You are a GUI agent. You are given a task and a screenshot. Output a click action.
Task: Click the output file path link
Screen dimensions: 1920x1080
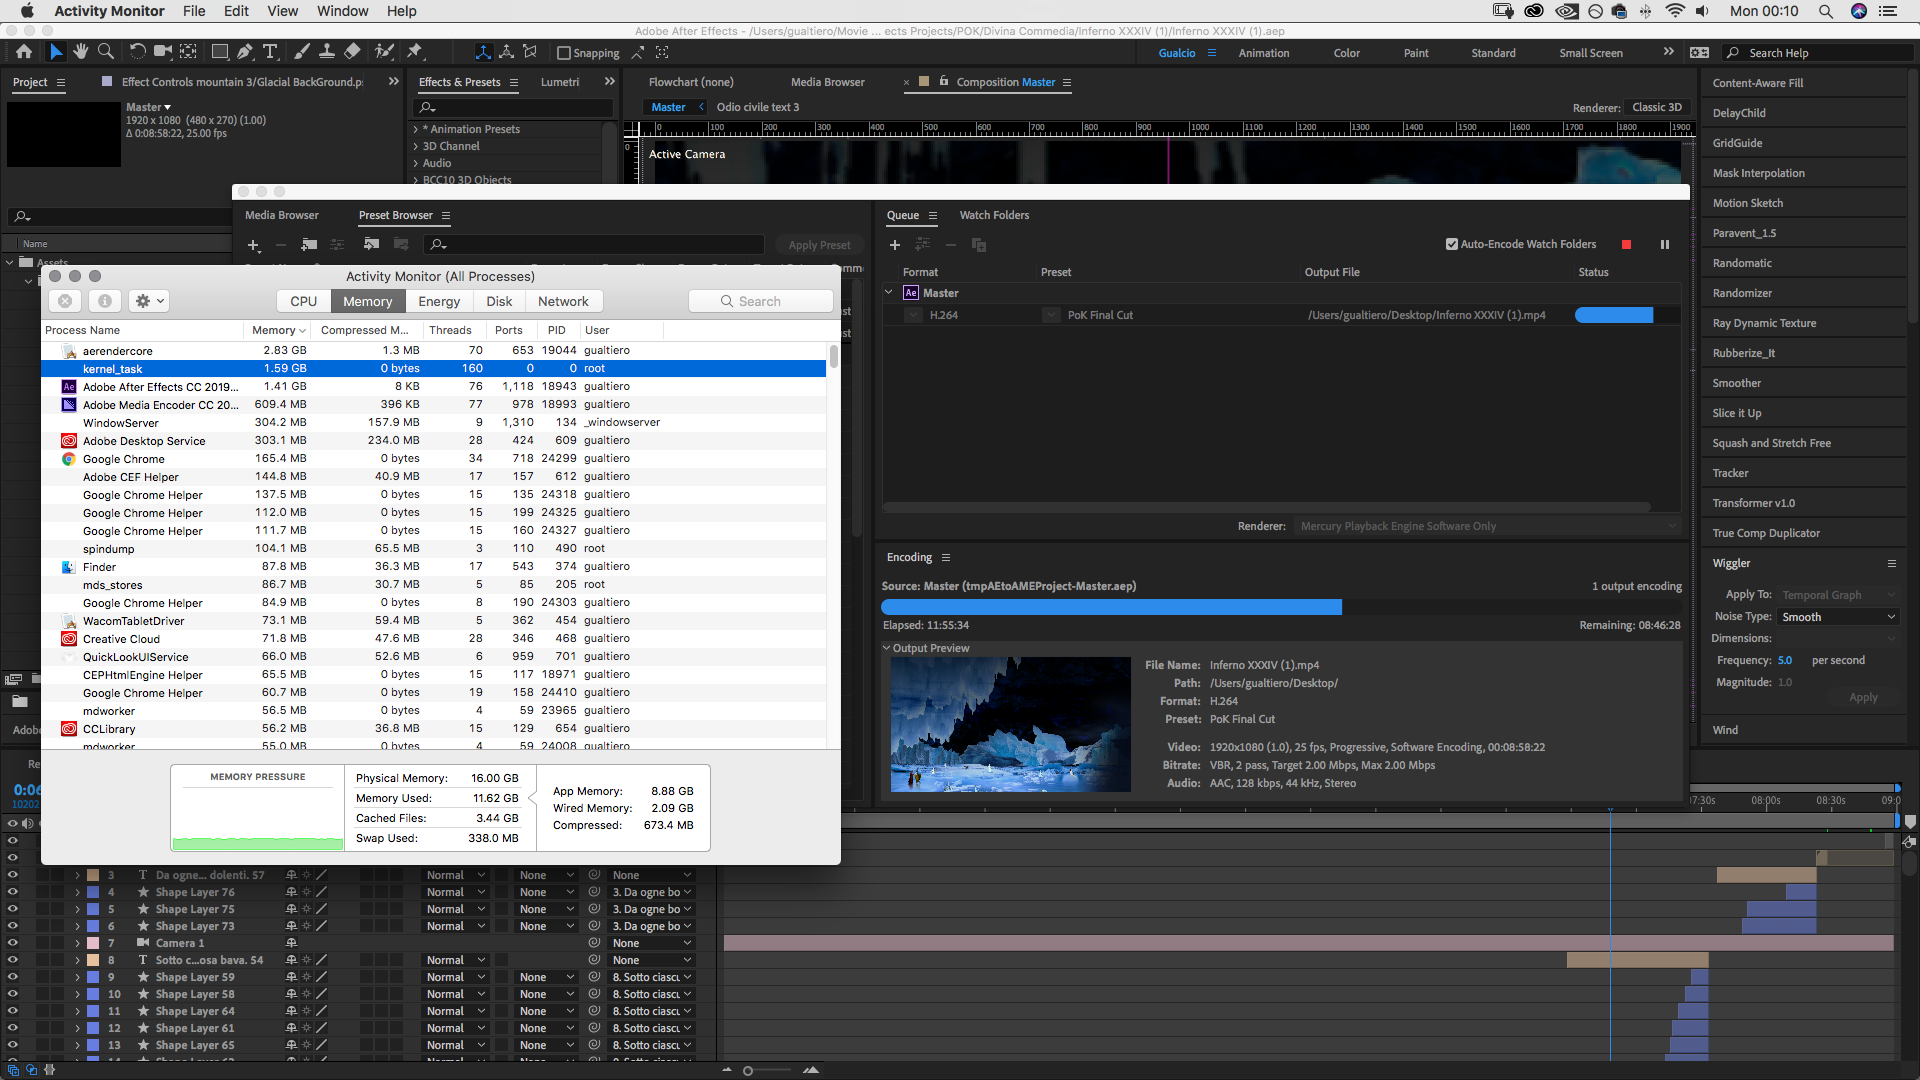tap(1427, 315)
